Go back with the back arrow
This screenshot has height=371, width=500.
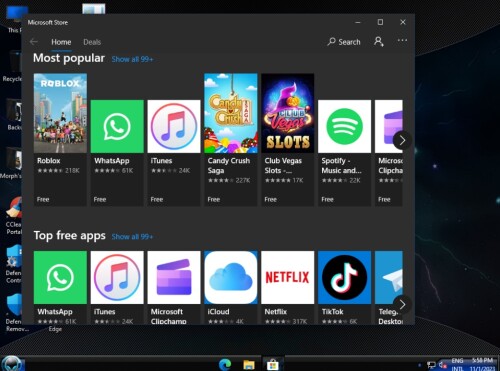coord(34,42)
